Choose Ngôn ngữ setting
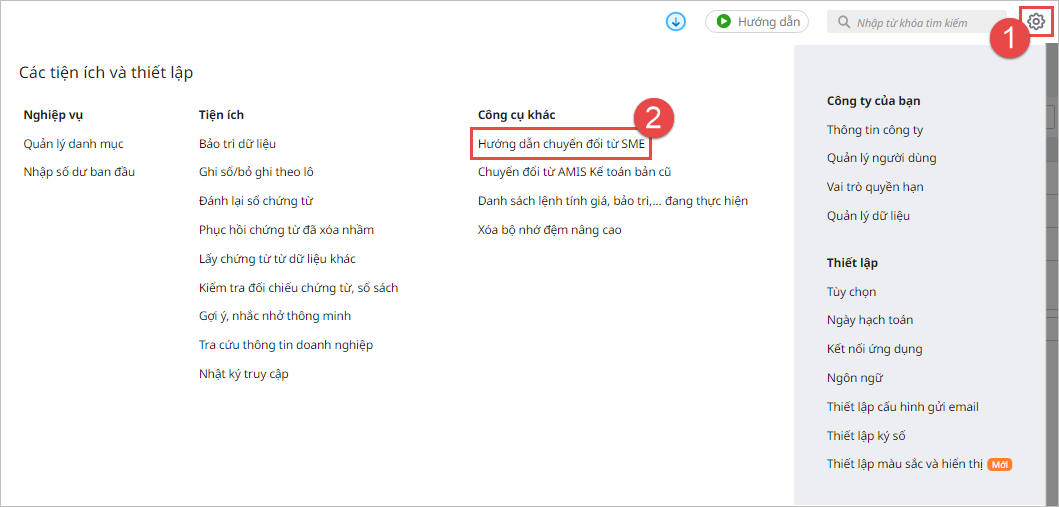 854,378
